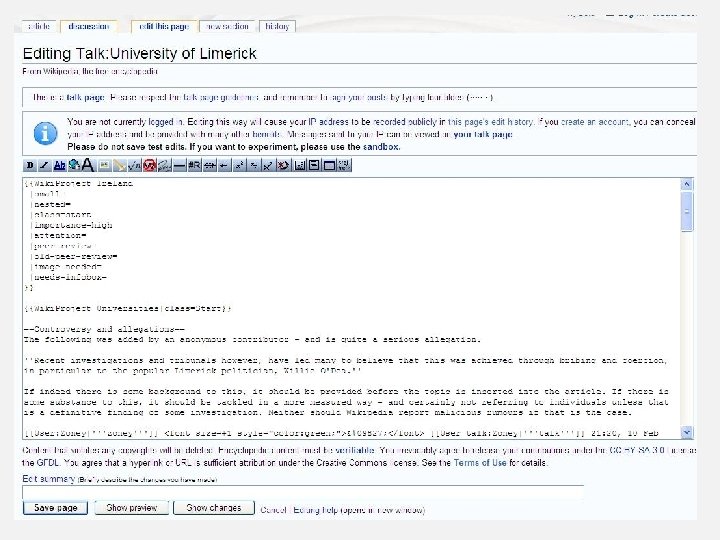Apply Bold text formatting

(30, 165)
